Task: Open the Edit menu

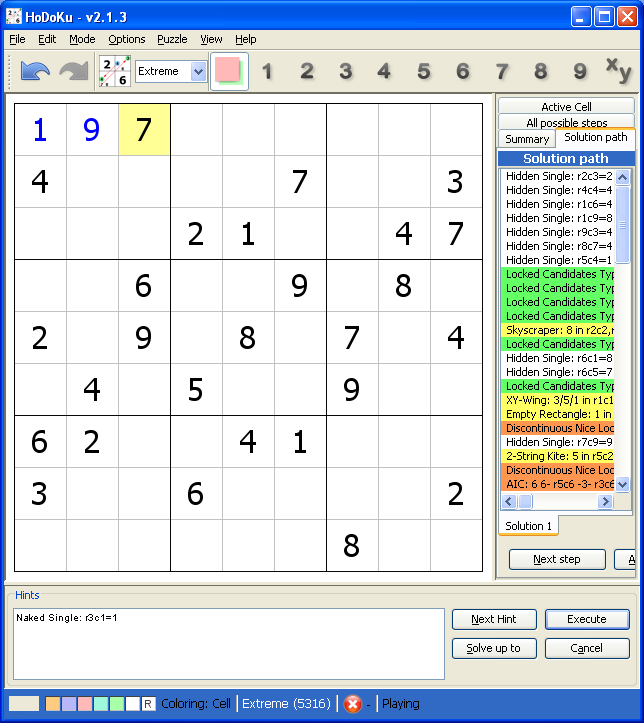Action: point(47,40)
